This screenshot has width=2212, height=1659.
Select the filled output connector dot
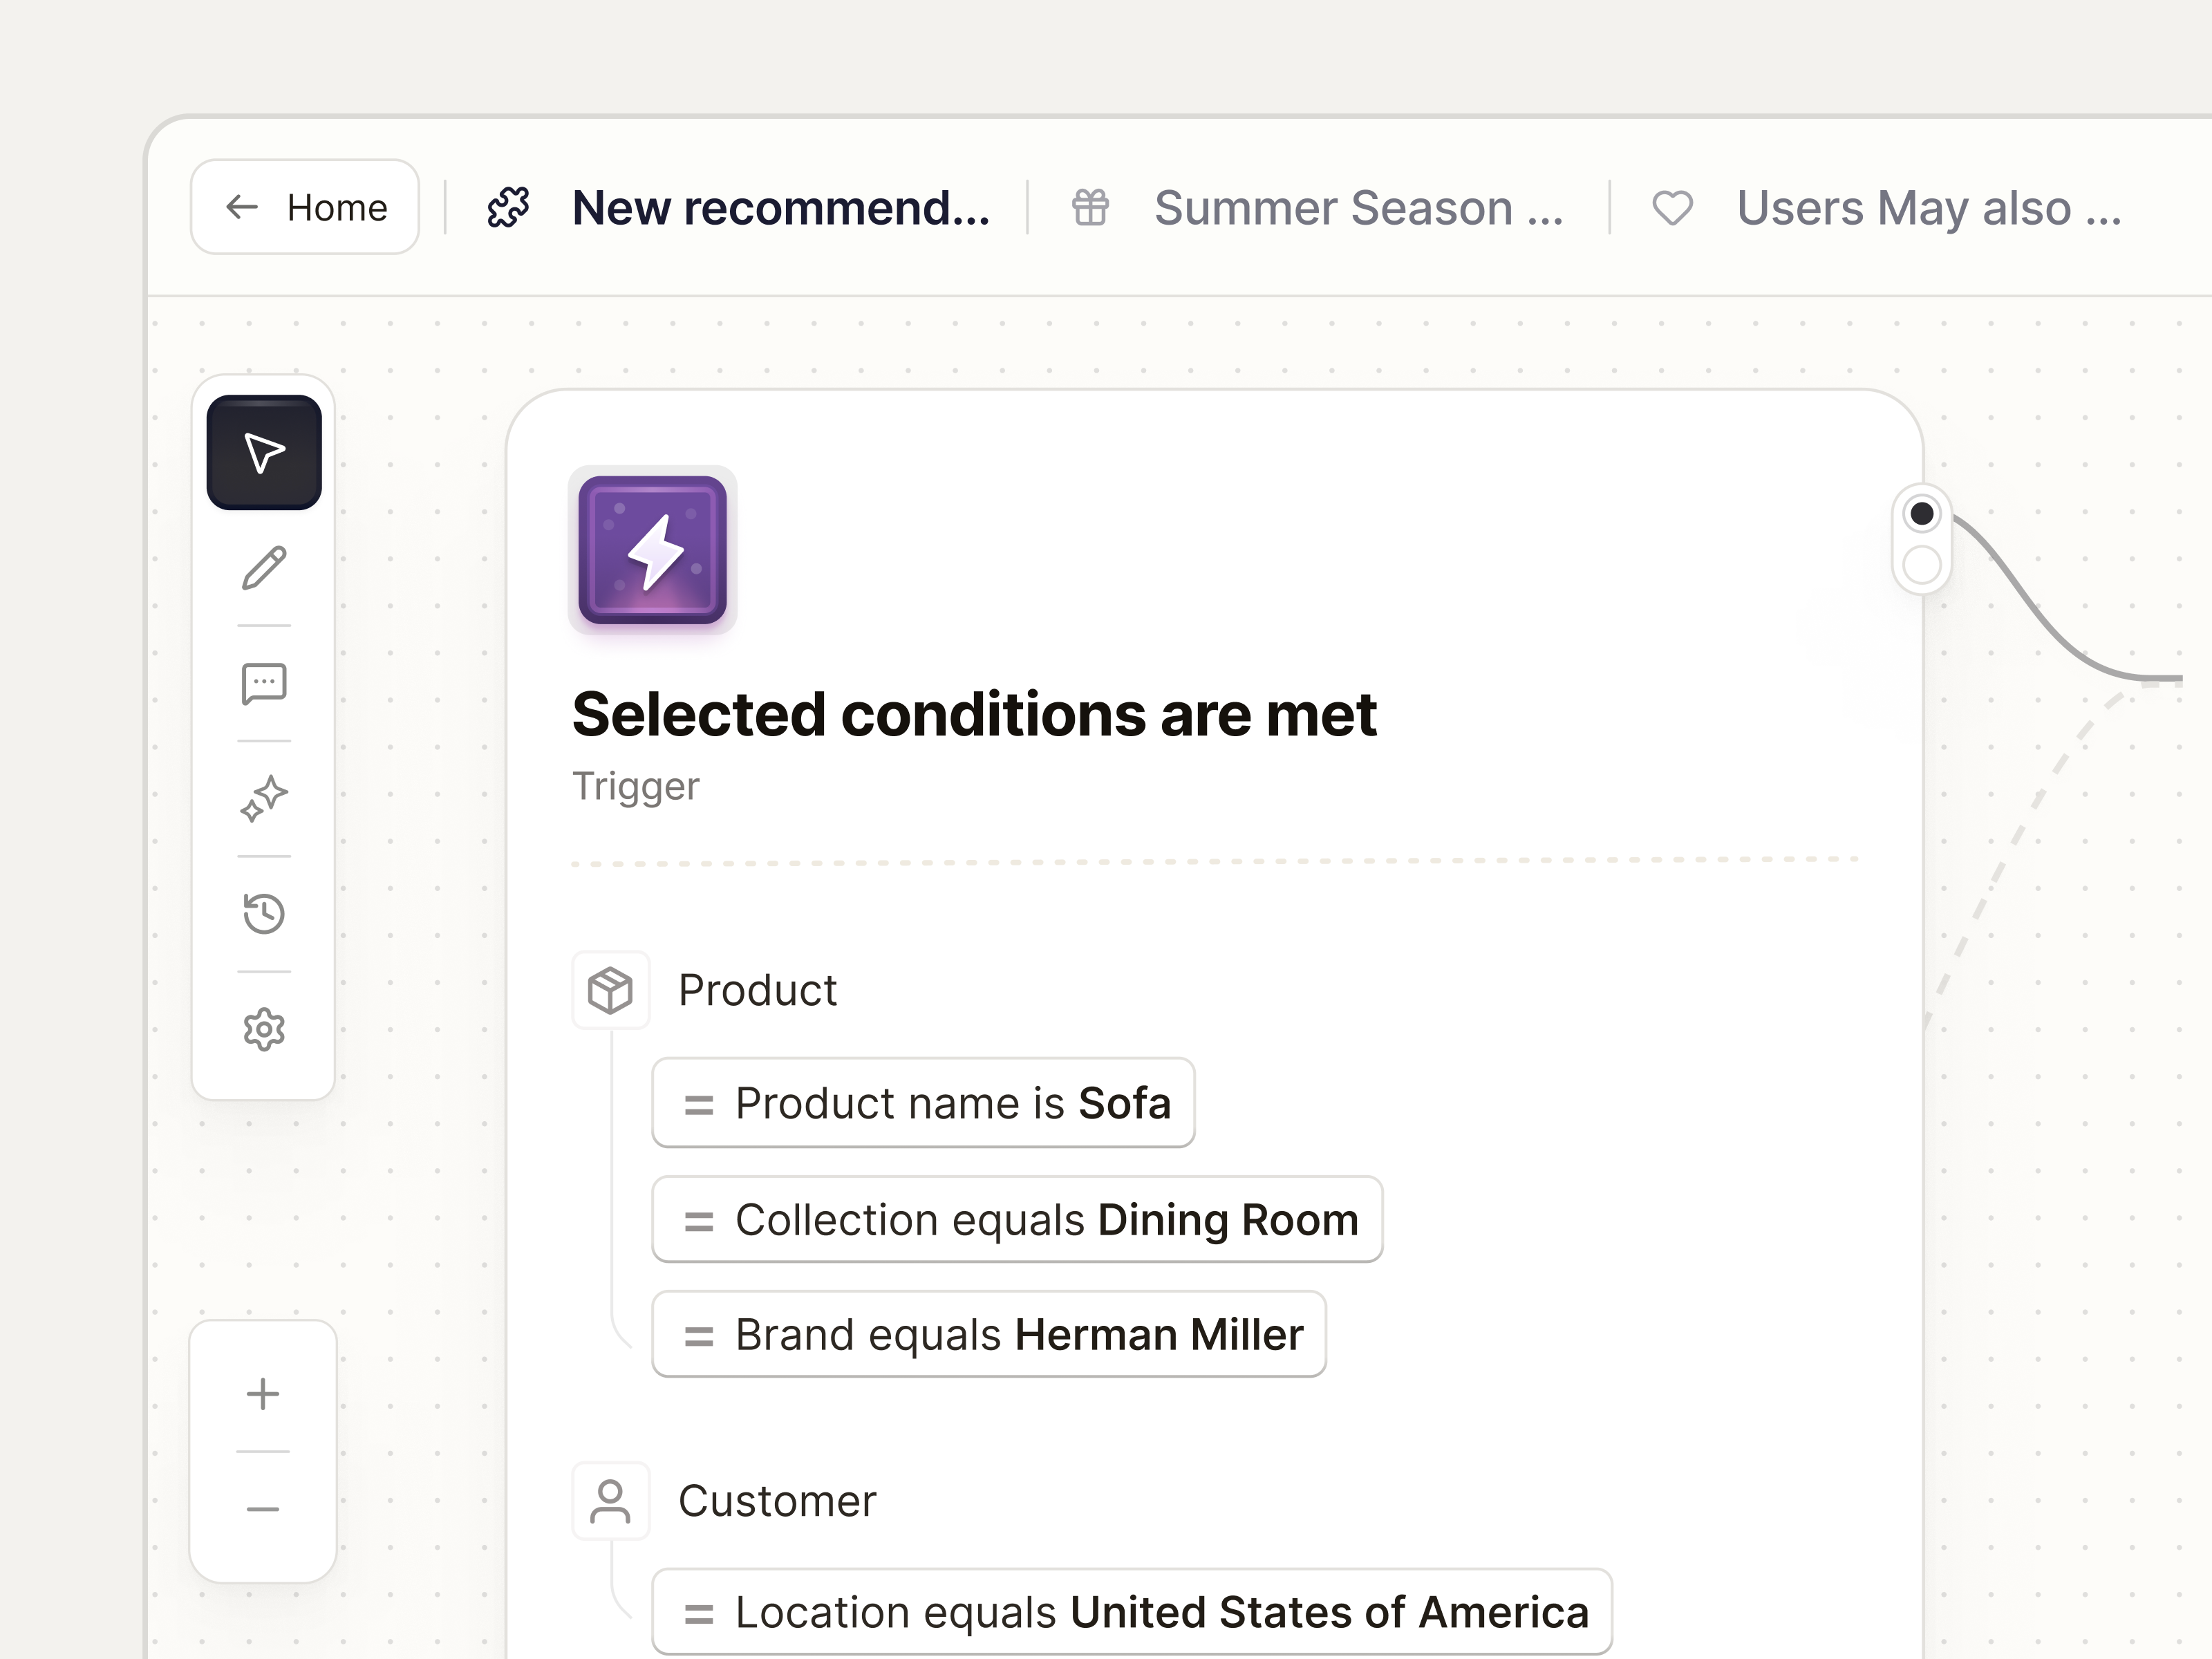[x=1922, y=514]
